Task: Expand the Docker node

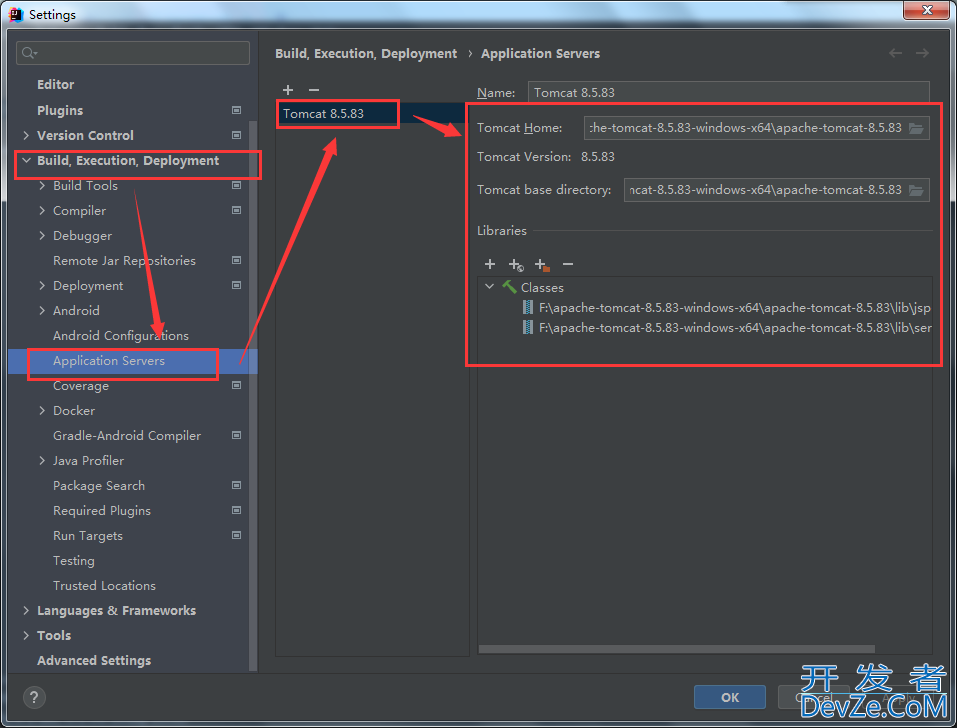Action: (x=42, y=411)
